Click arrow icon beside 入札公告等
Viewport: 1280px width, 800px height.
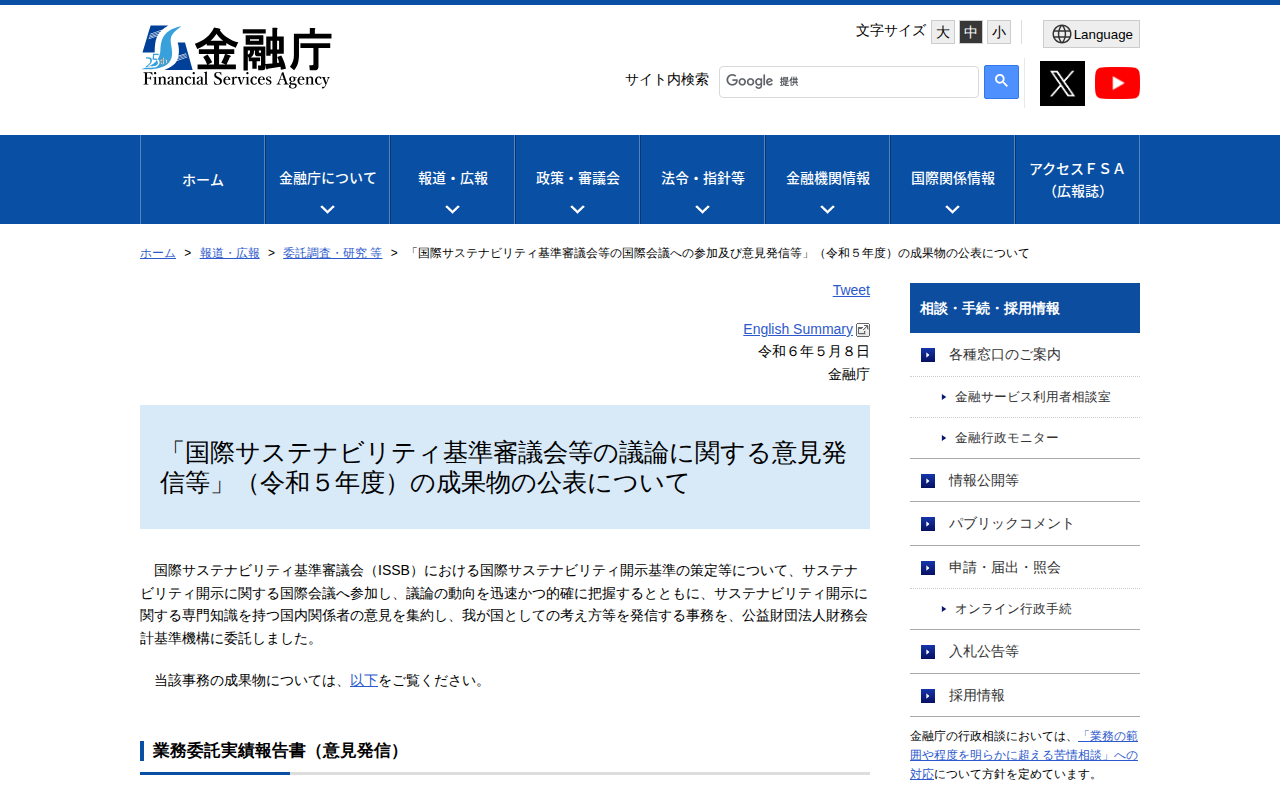pos(928,652)
